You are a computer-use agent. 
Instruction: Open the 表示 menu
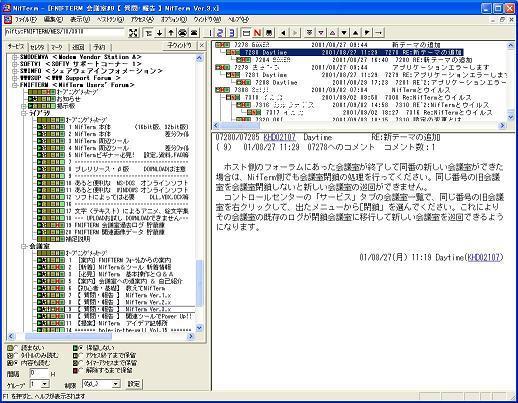[x=80, y=19]
